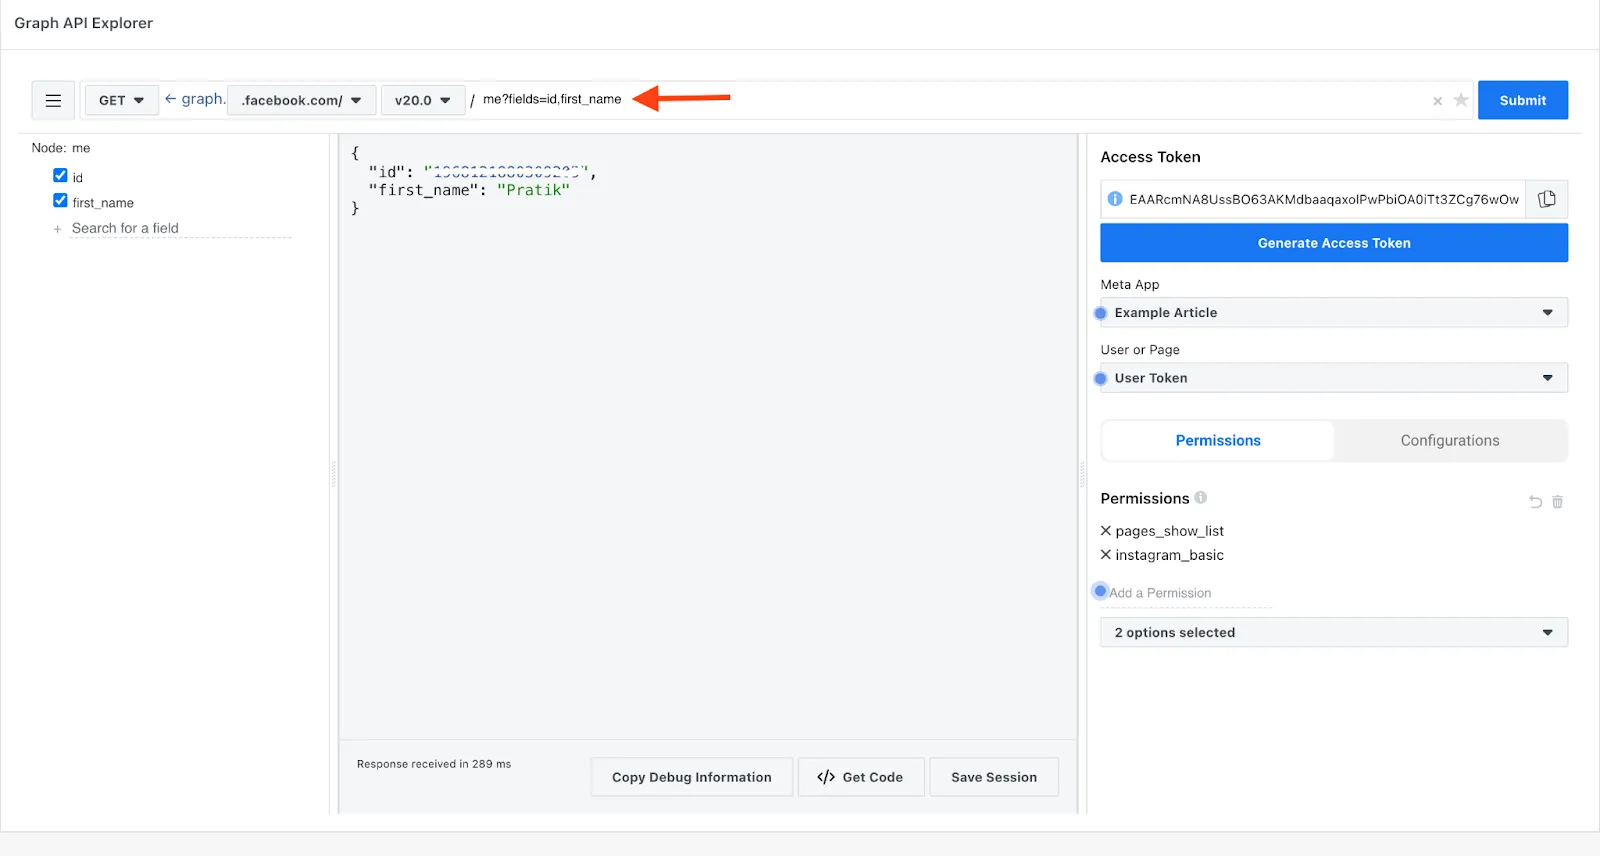Screen dimensions: 1600x856
Task: Favorite the query with the star icon
Action: (x=1461, y=100)
